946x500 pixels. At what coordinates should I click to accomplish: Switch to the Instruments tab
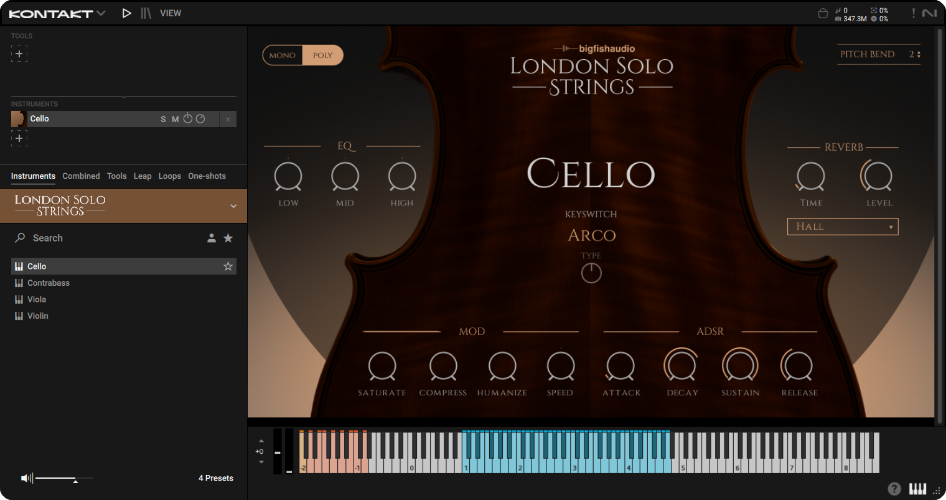point(33,176)
